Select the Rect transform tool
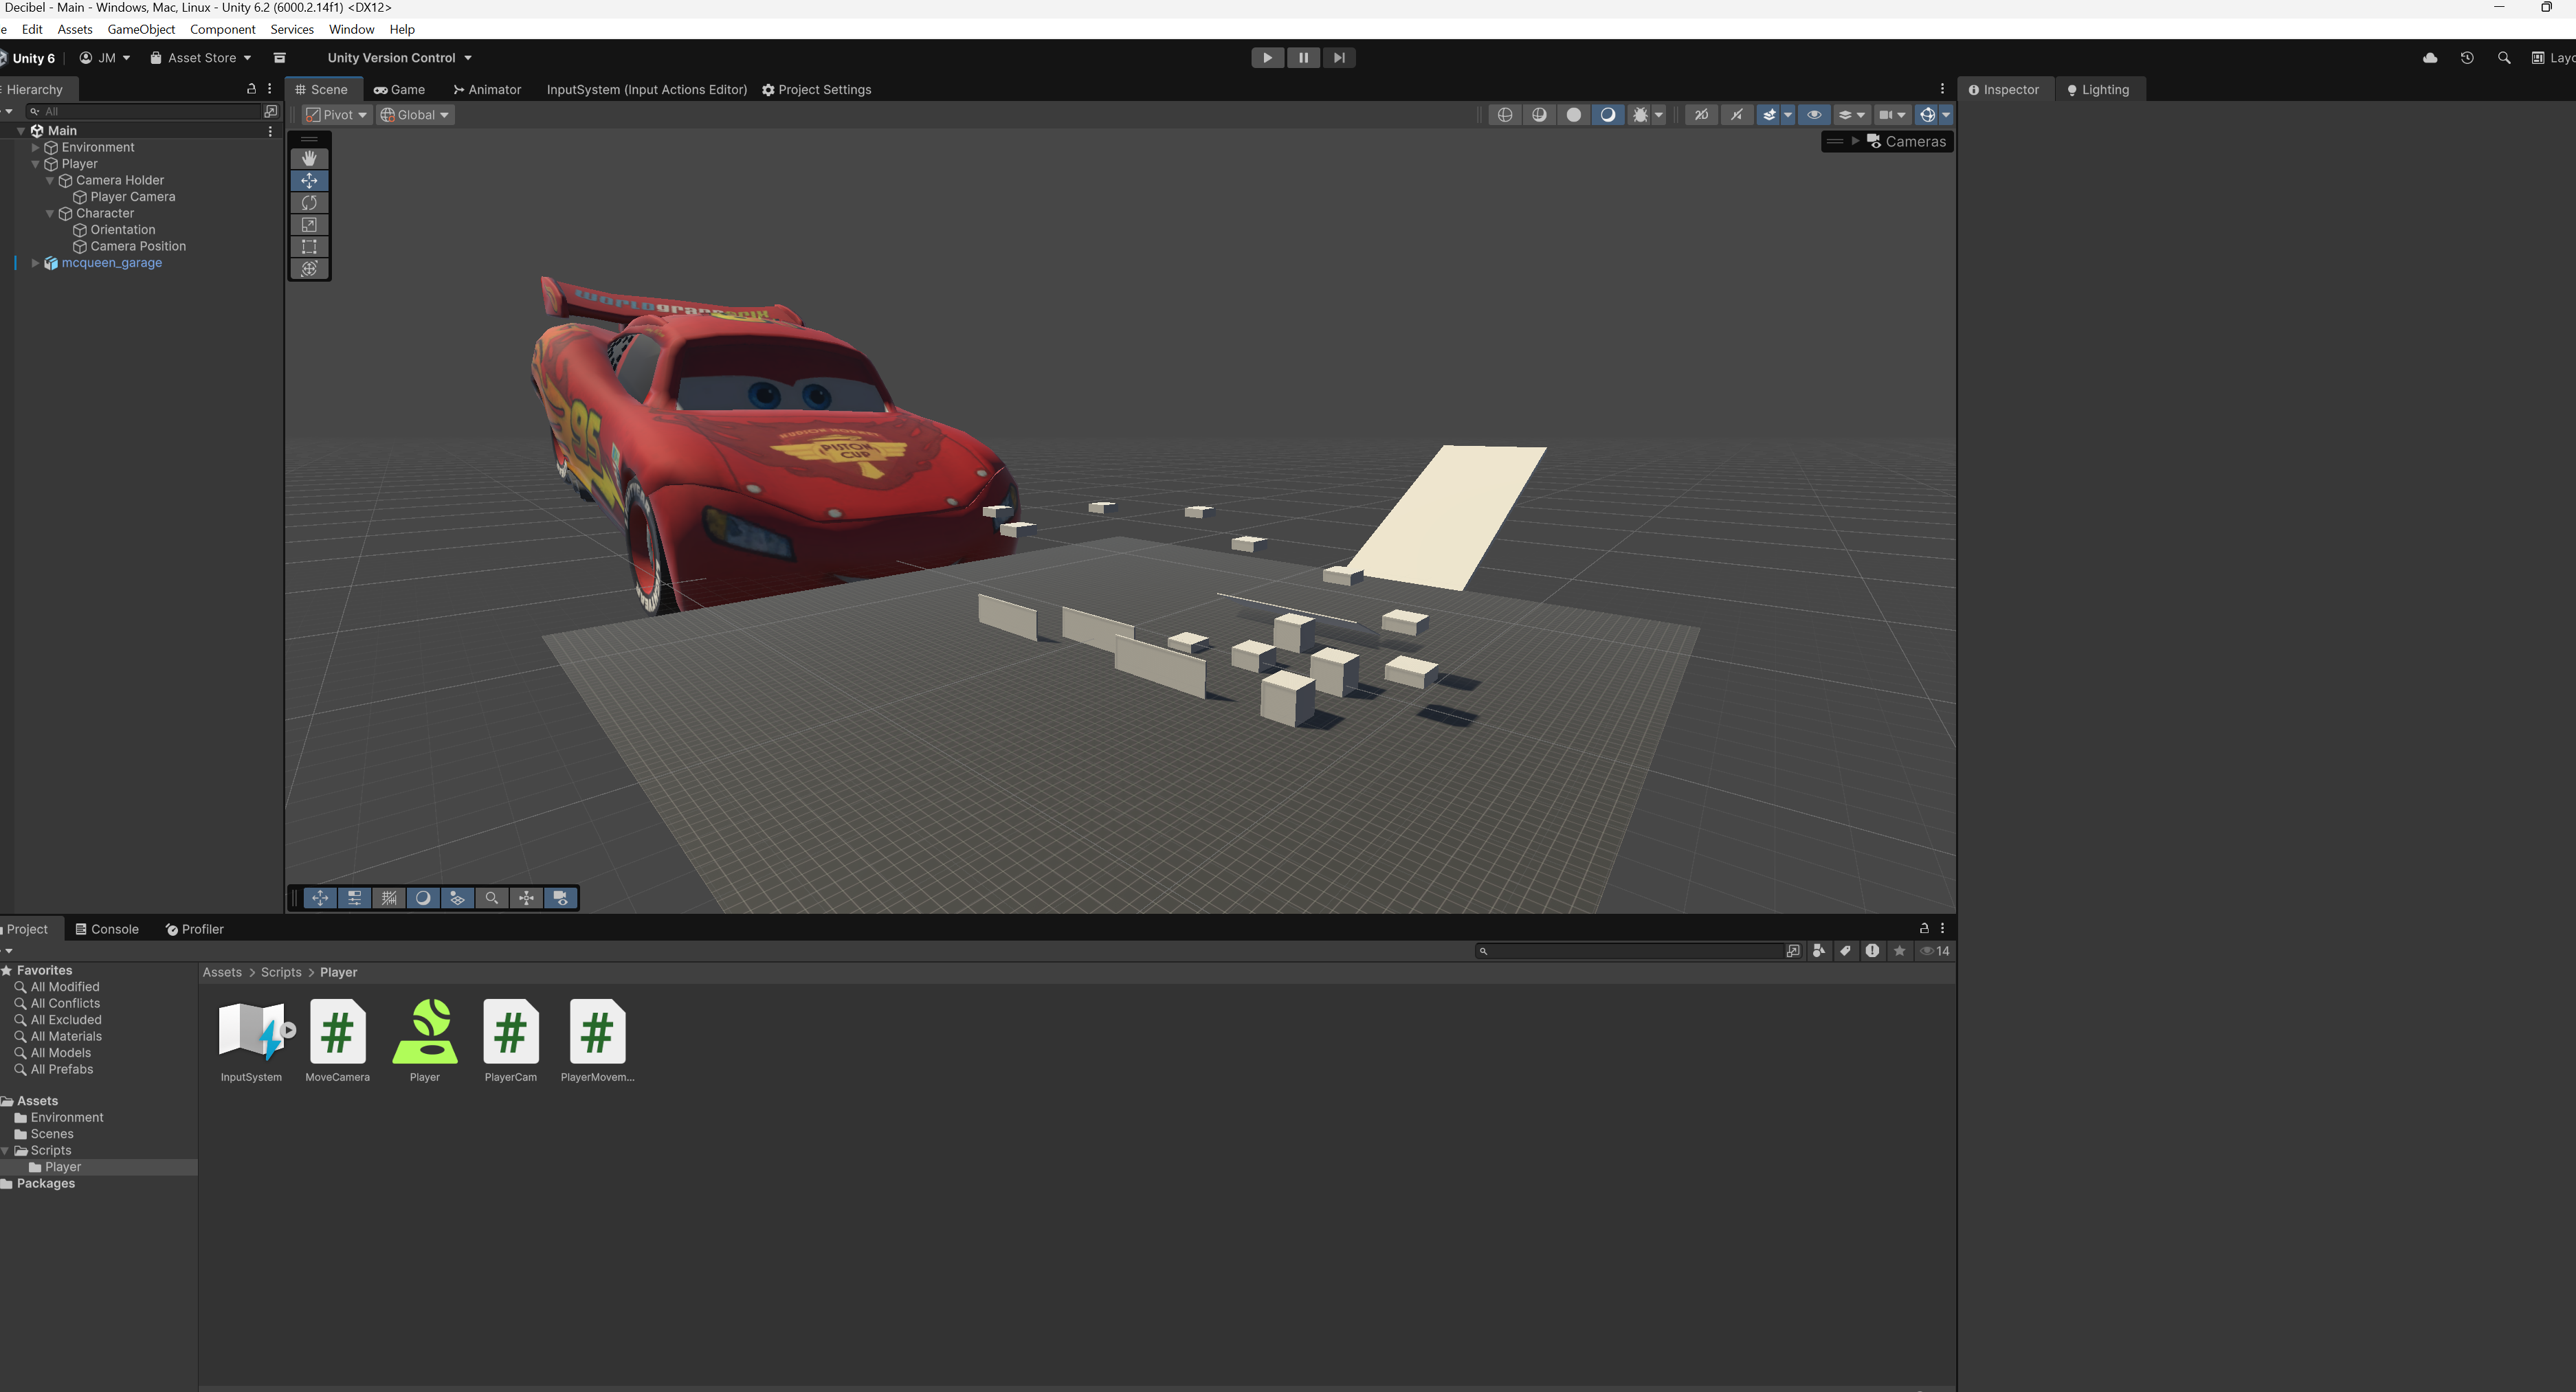The width and height of the screenshot is (2576, 1392). (x=309, y=247)
